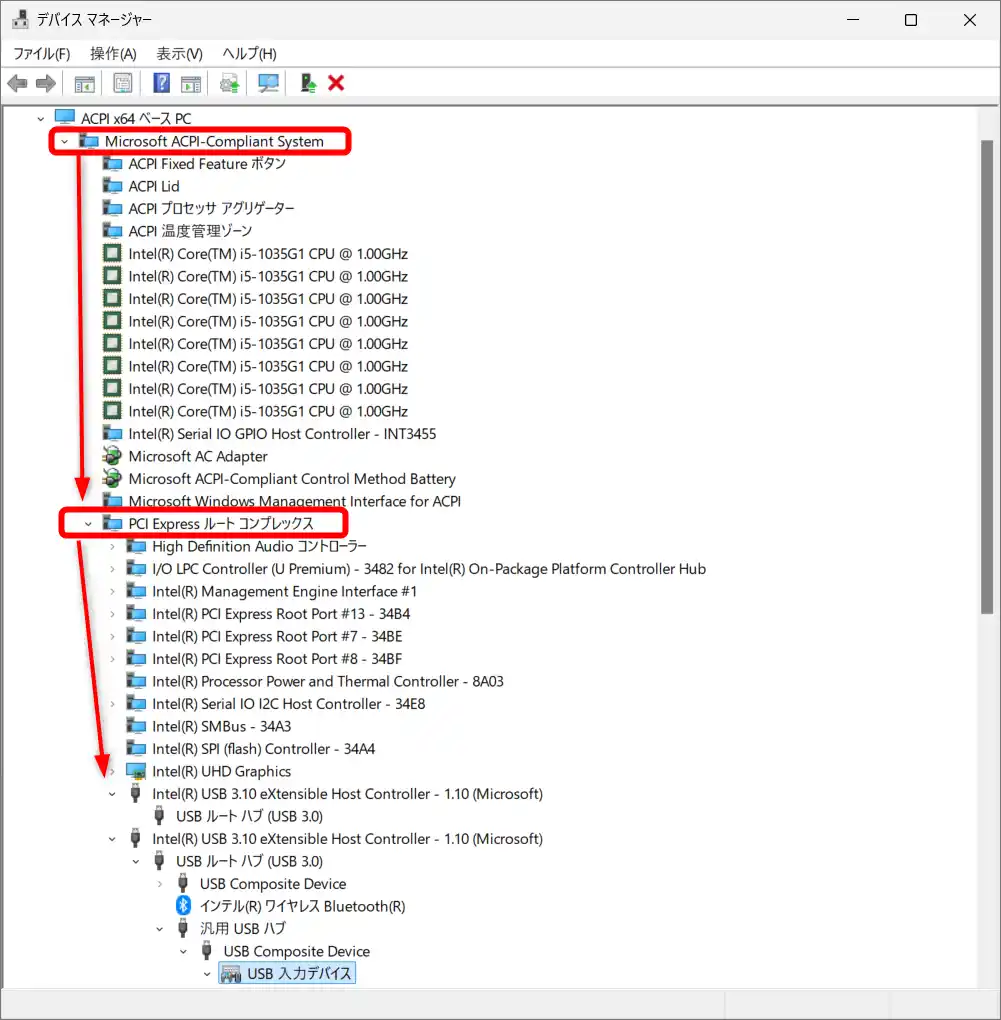Collapse the Microsoft ACPI-Compliant System node

coord(65,142)
